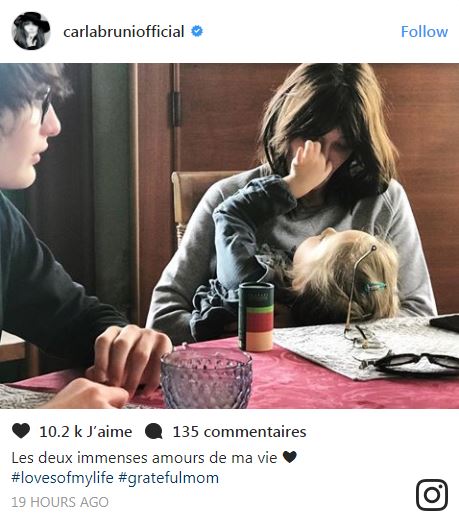This screenshot has height=518, width=459.
Task: View the 135 commentaires link
Action: click(x=239, y=432)
